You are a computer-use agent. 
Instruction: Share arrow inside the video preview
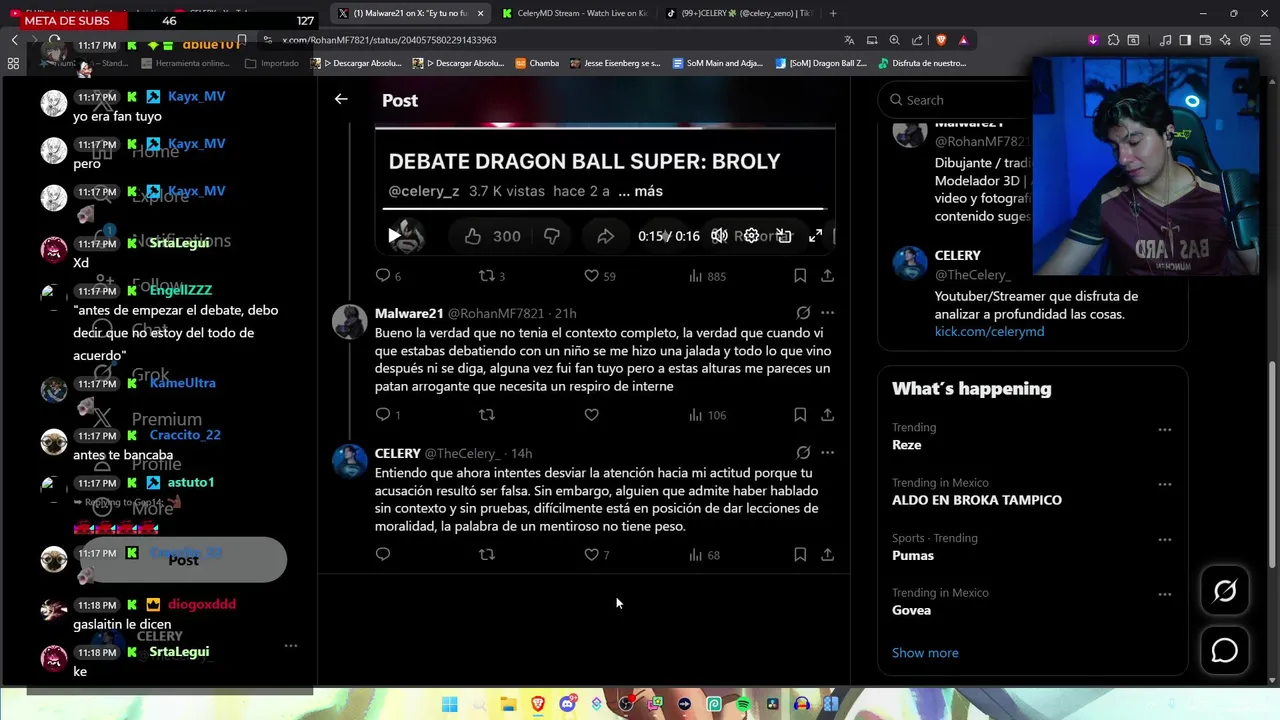(x=605, y=236)
